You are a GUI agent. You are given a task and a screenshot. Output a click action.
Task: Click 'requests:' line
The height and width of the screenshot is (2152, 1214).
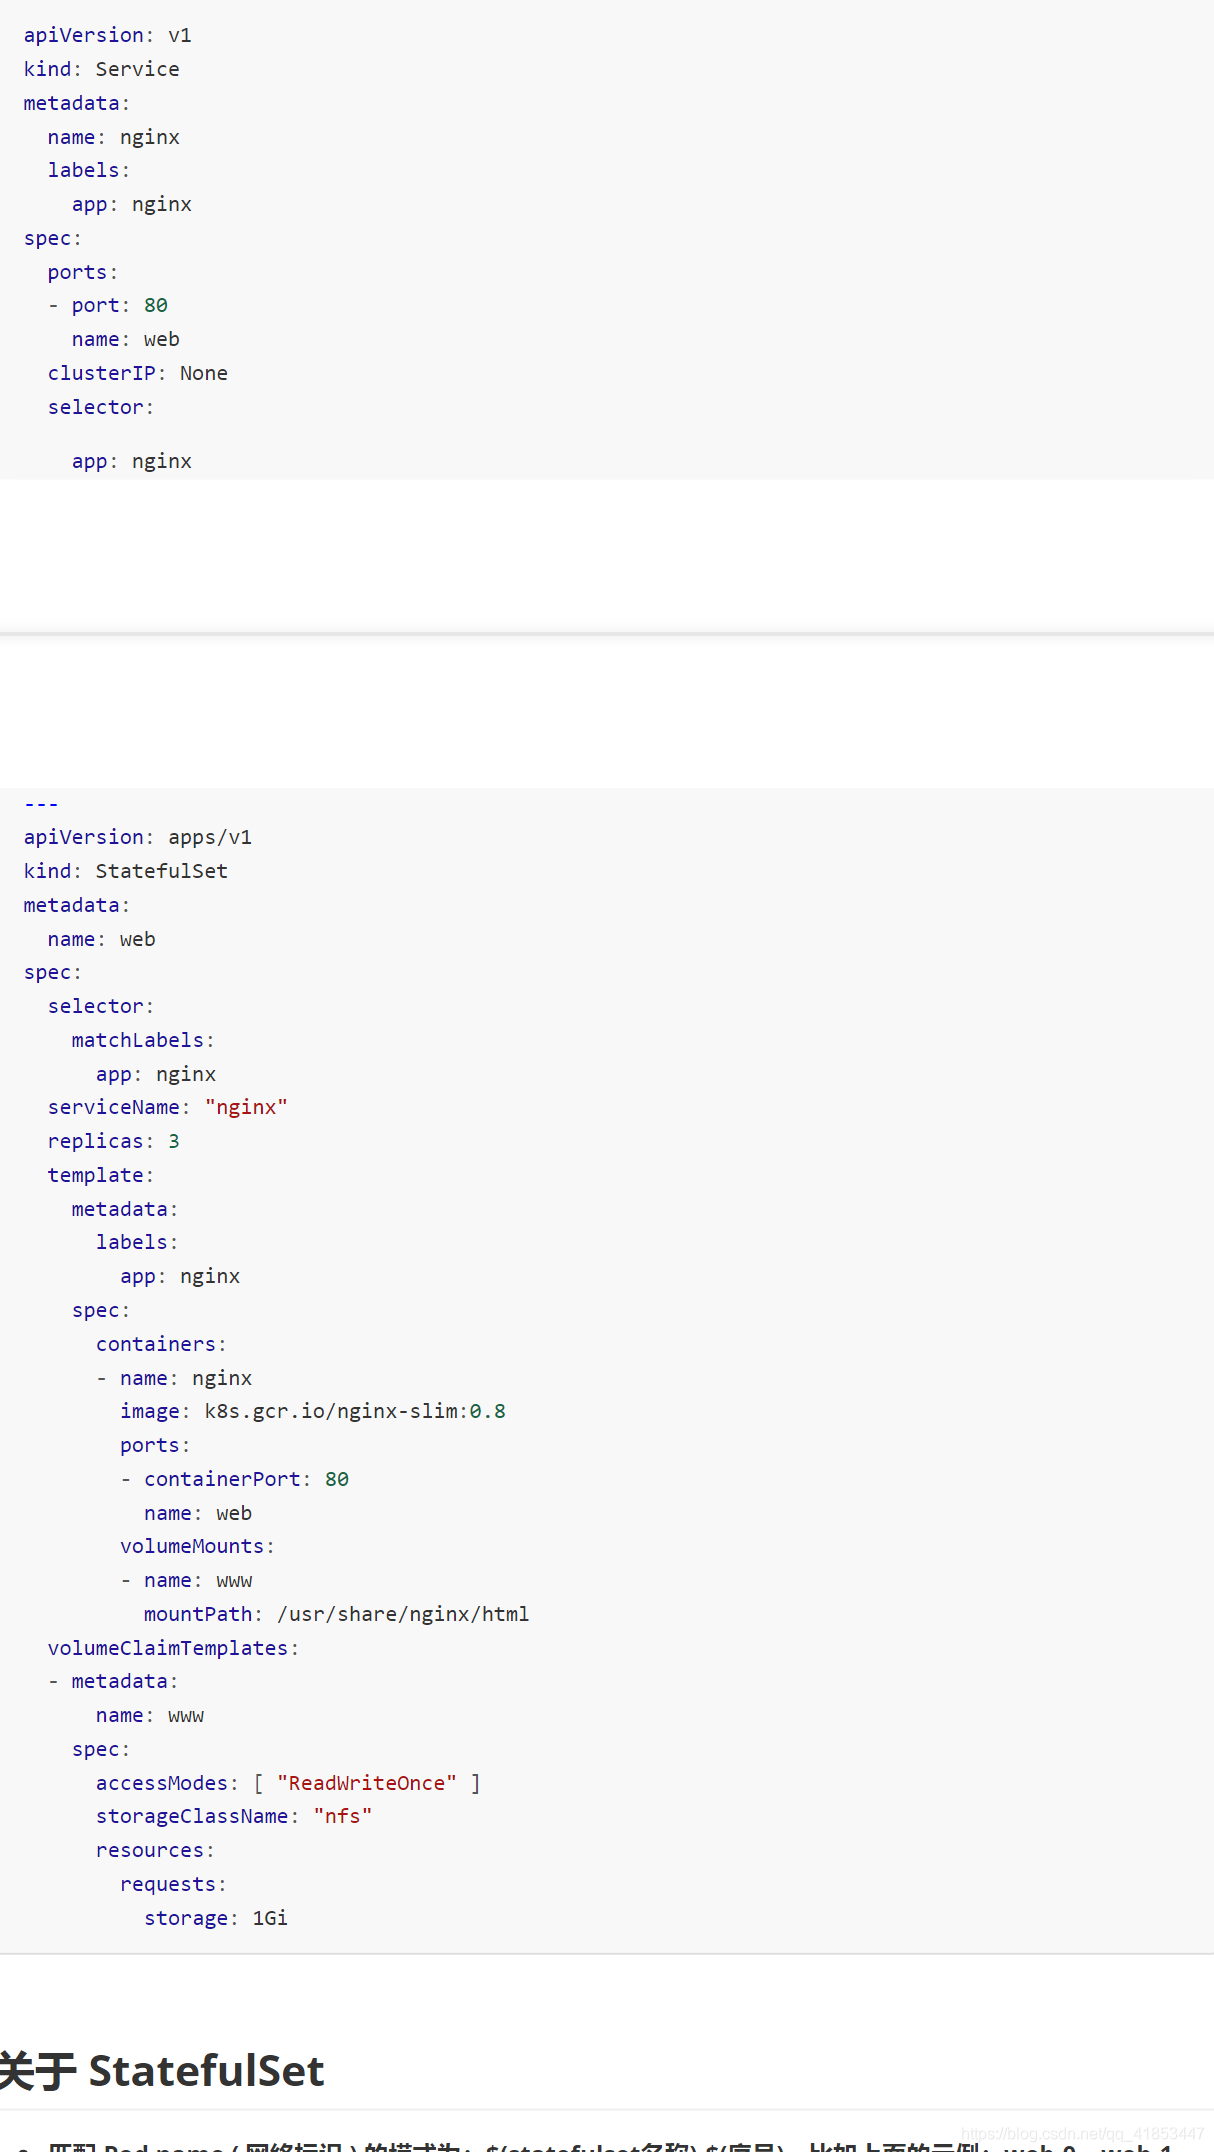pos(173,1884)
